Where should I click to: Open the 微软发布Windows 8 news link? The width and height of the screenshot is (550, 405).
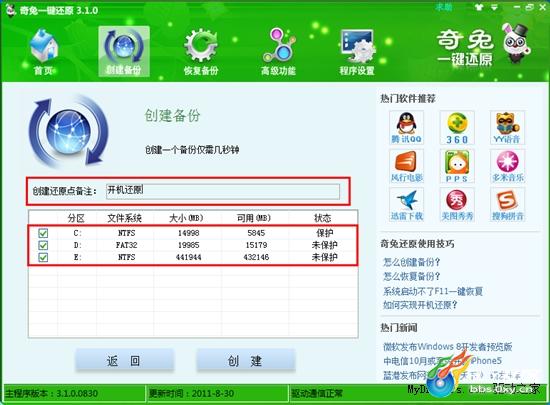(x=448, y=347)
